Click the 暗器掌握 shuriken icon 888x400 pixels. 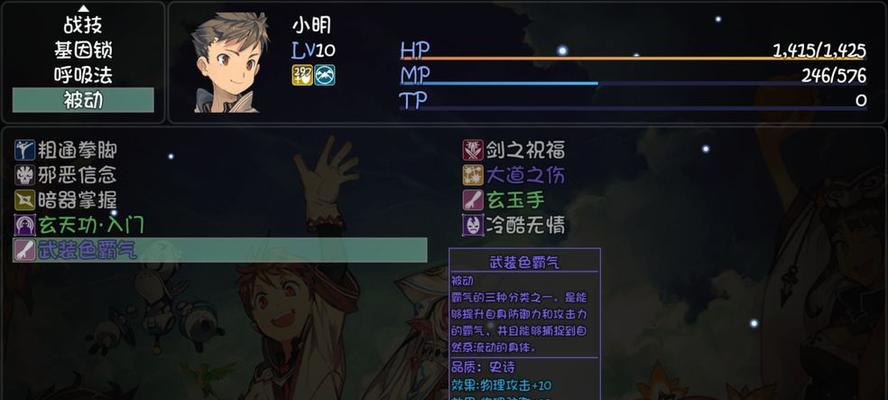point(25,200)
